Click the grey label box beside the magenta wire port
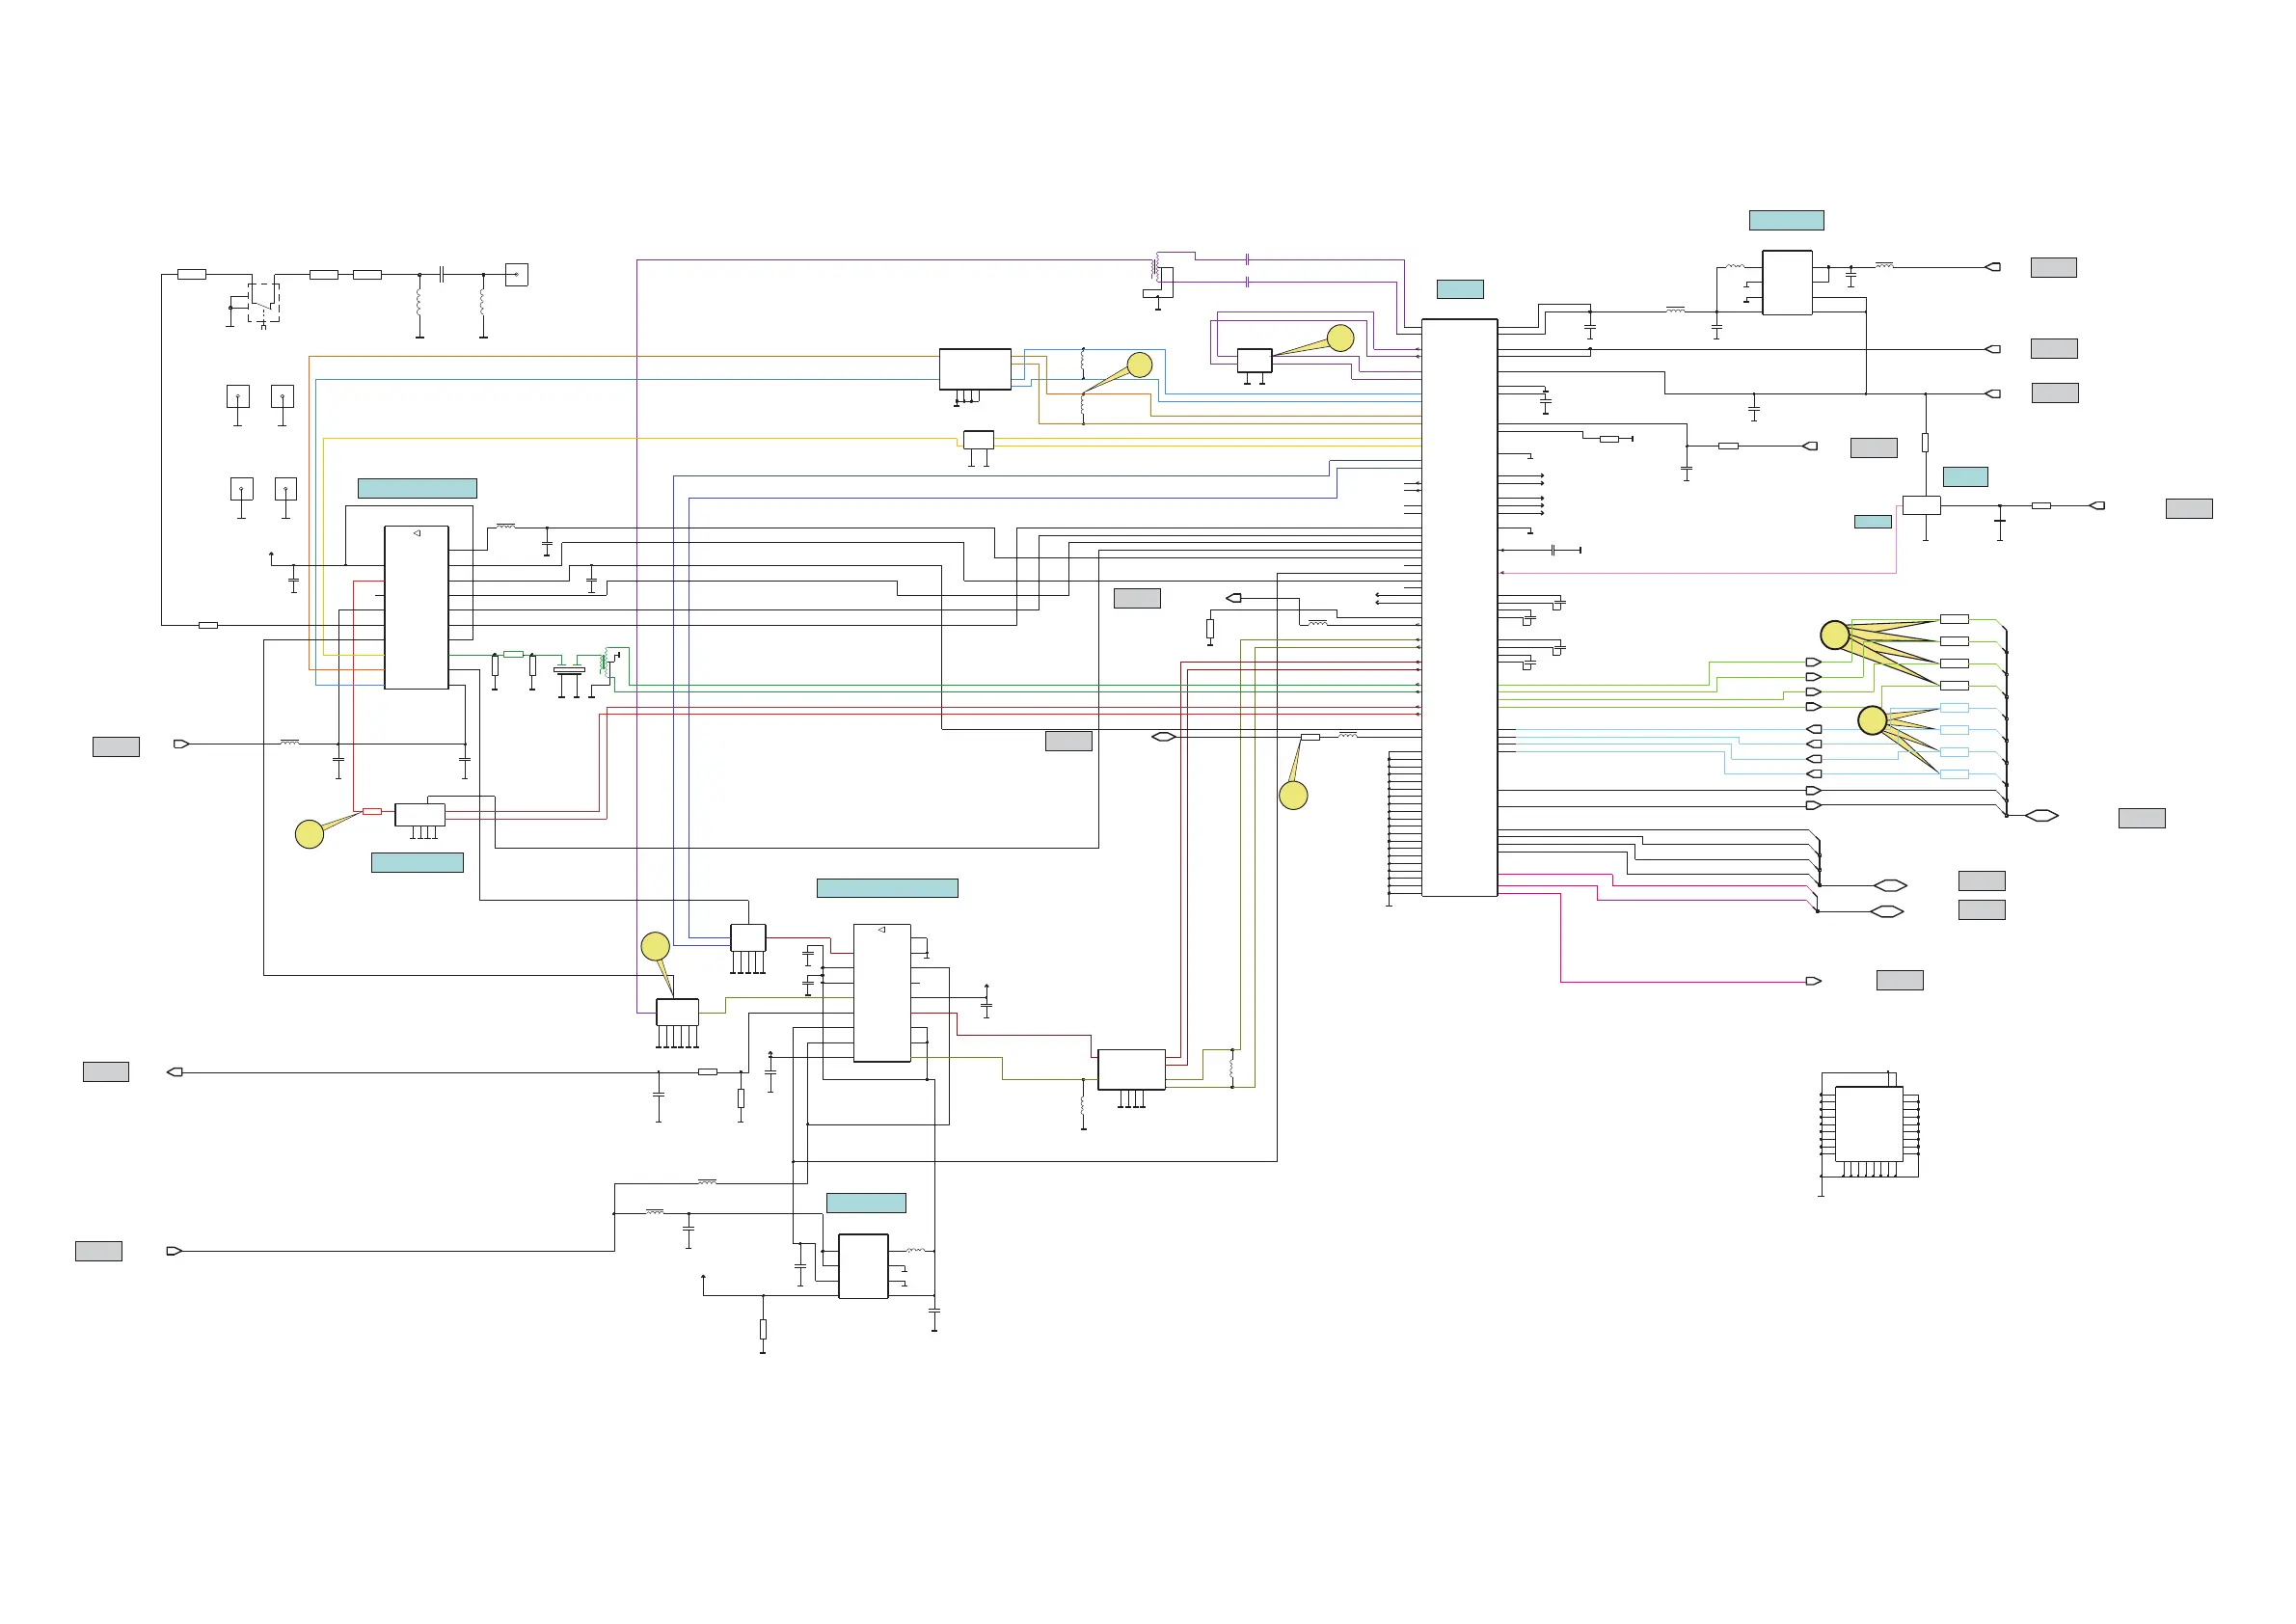 [1900, 980]
